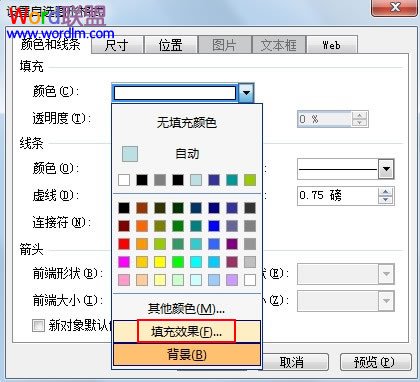Image resolution: width=420 pixels, height=382 pixels.
Task: Pick the dark orange swatch
Action: pos(142,226)
